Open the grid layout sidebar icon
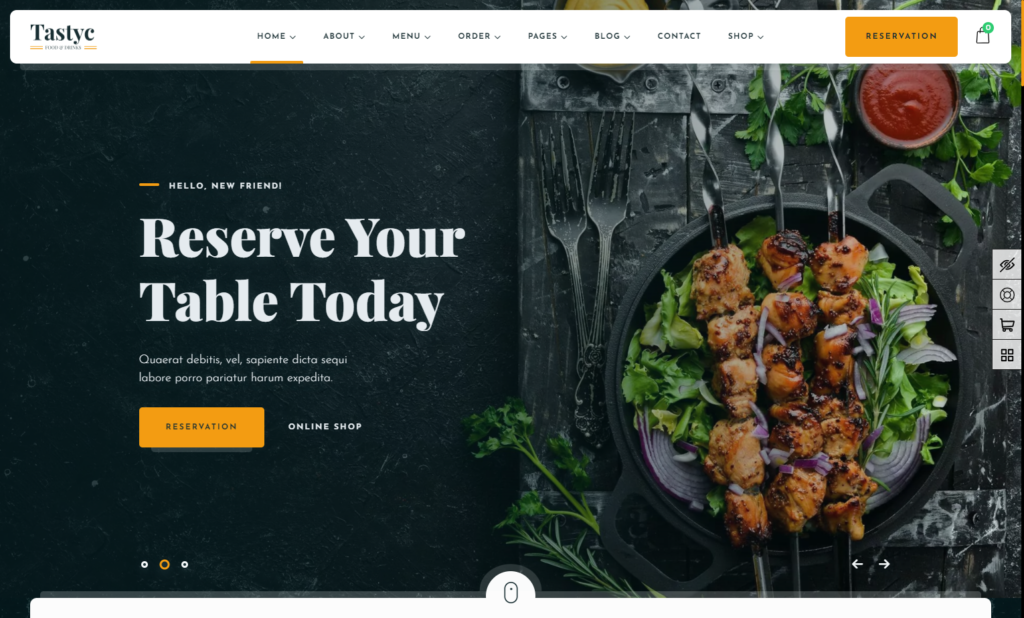Viewport: 1024px width, 618px height. pos(1007,355)
